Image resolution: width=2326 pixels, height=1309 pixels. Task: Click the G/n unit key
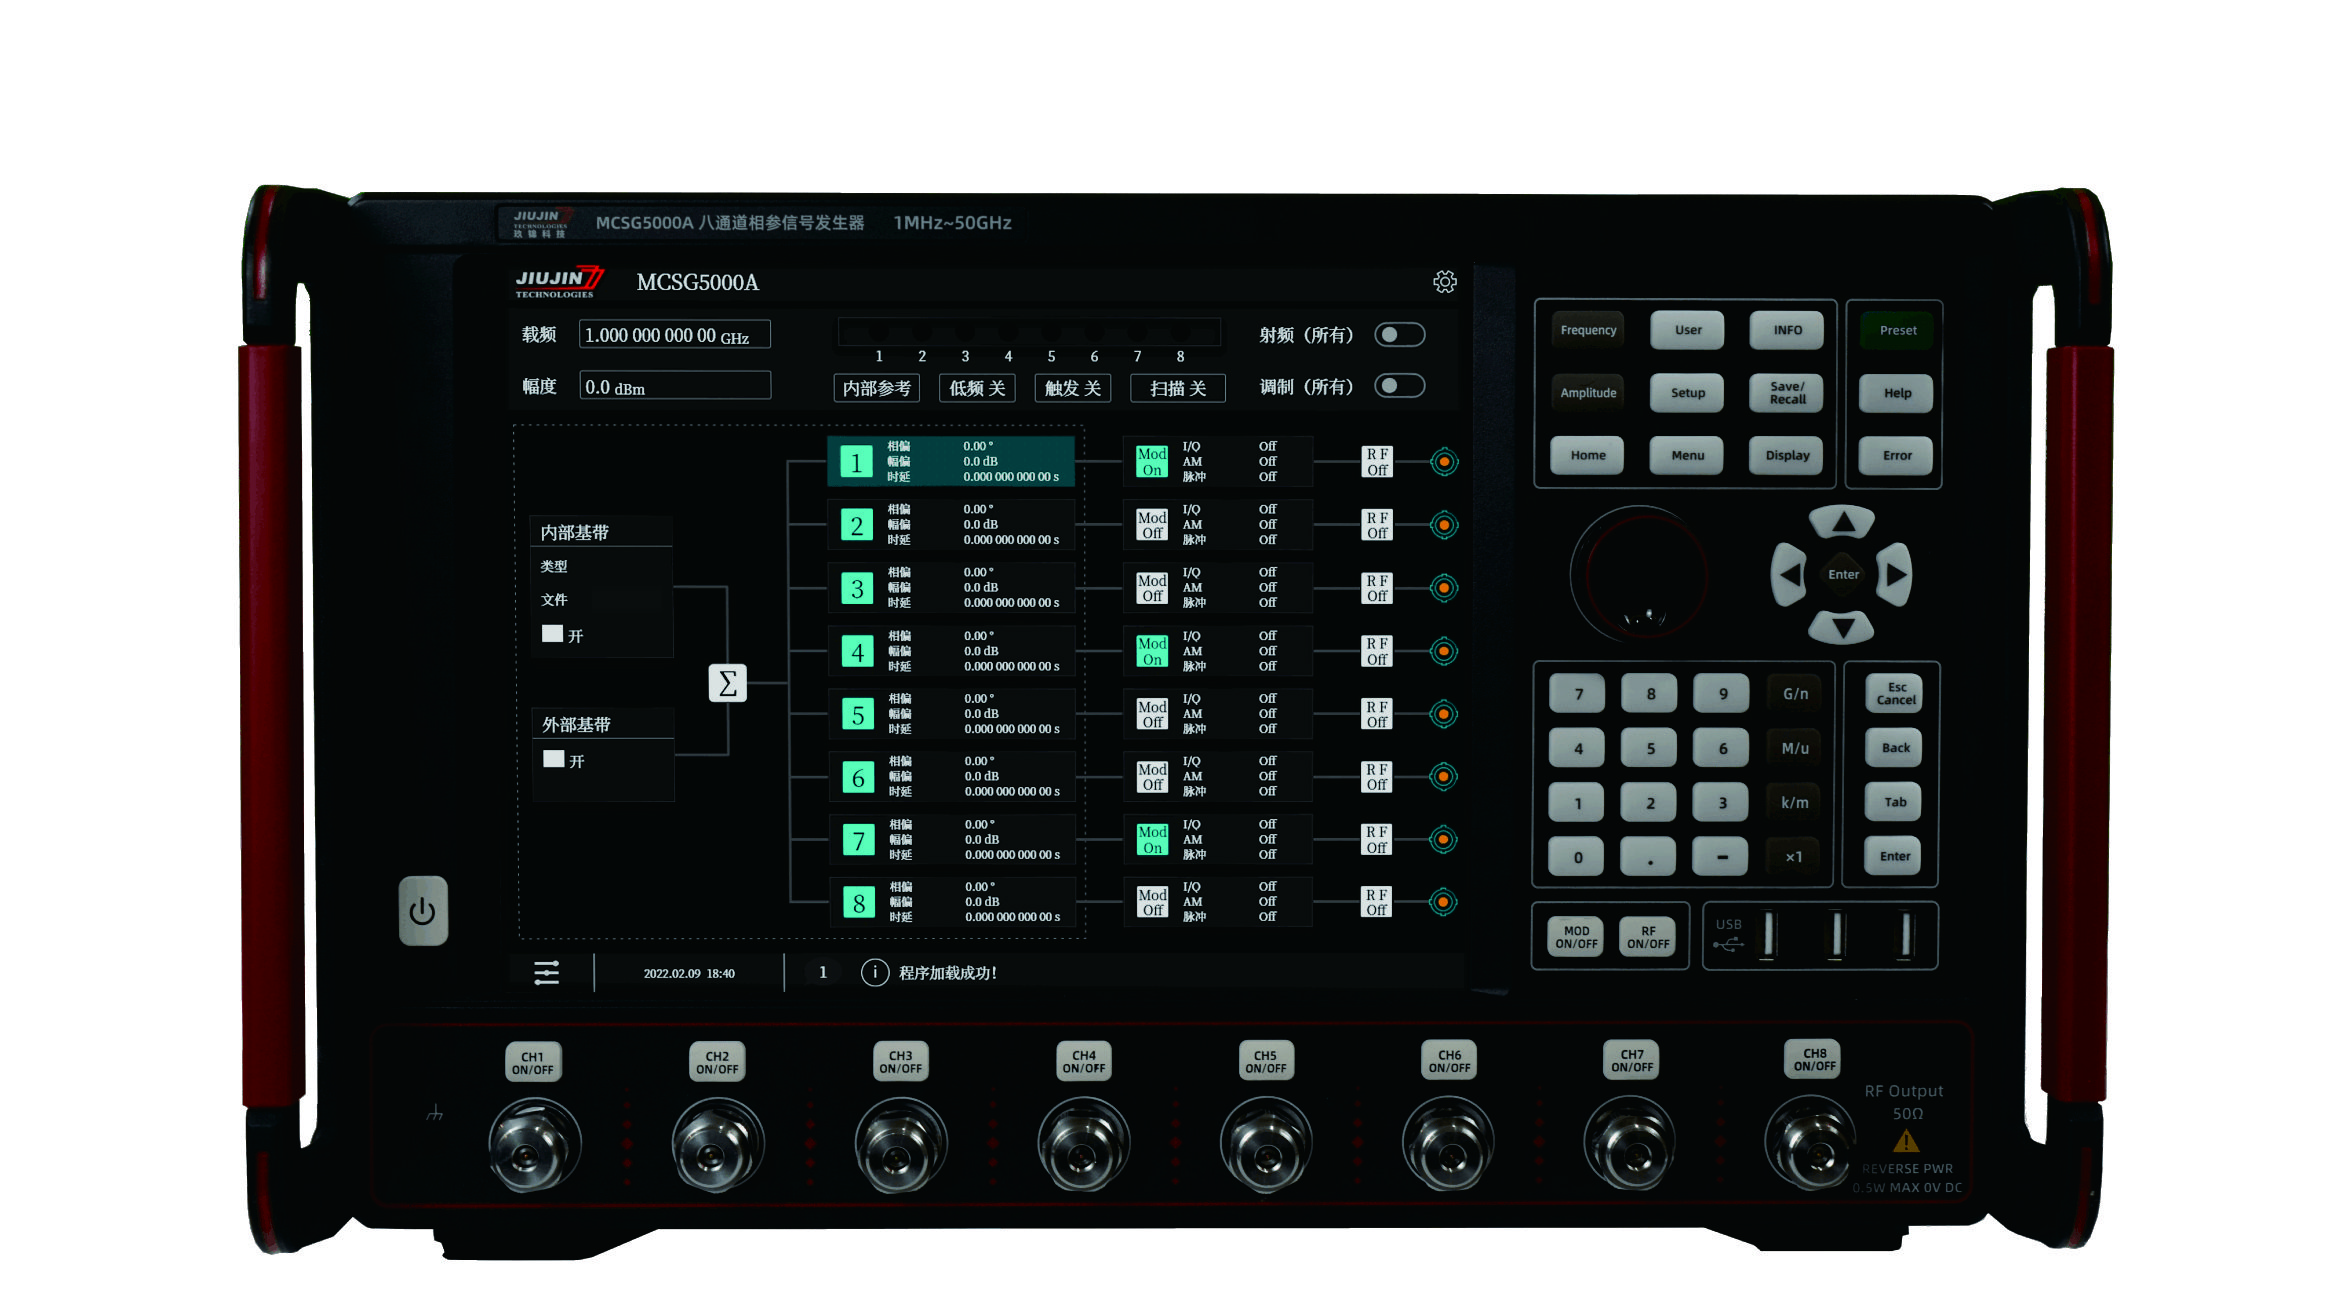(1795, 694)
